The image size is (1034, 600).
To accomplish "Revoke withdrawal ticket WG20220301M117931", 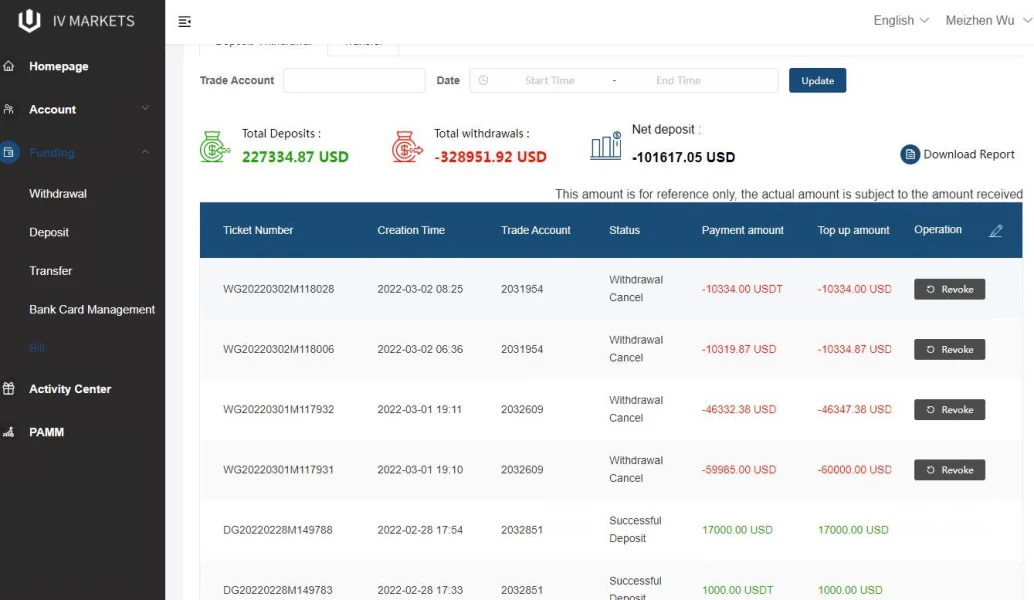I will pos(949,470).
